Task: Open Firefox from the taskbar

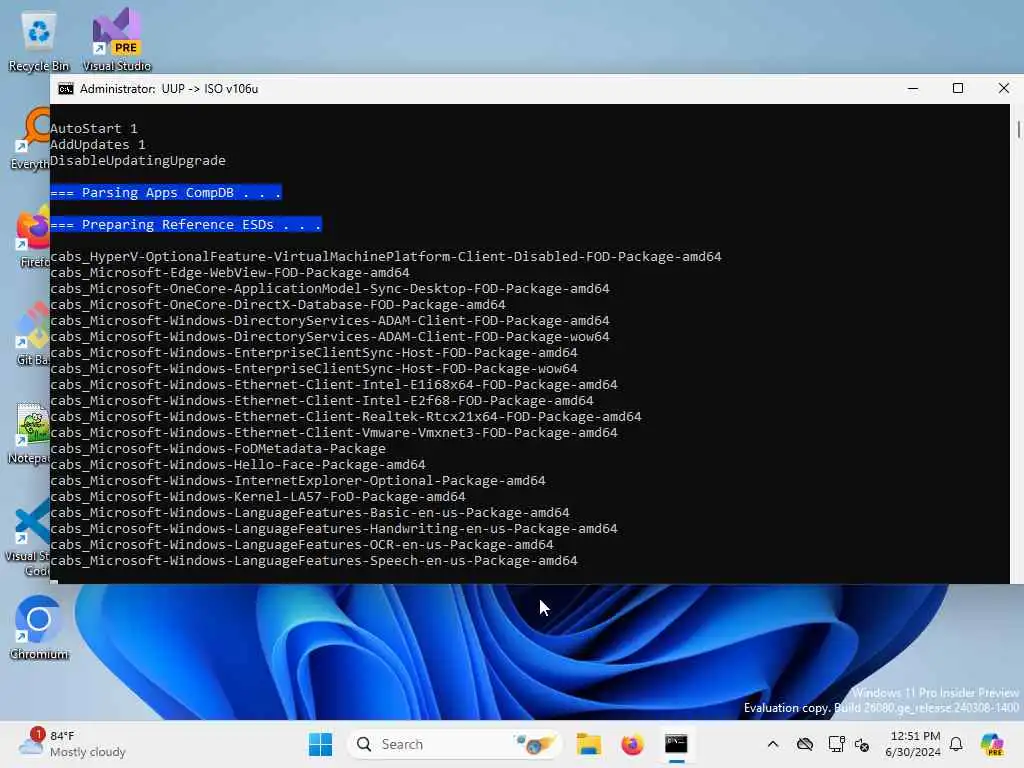Action: (632, 744)
